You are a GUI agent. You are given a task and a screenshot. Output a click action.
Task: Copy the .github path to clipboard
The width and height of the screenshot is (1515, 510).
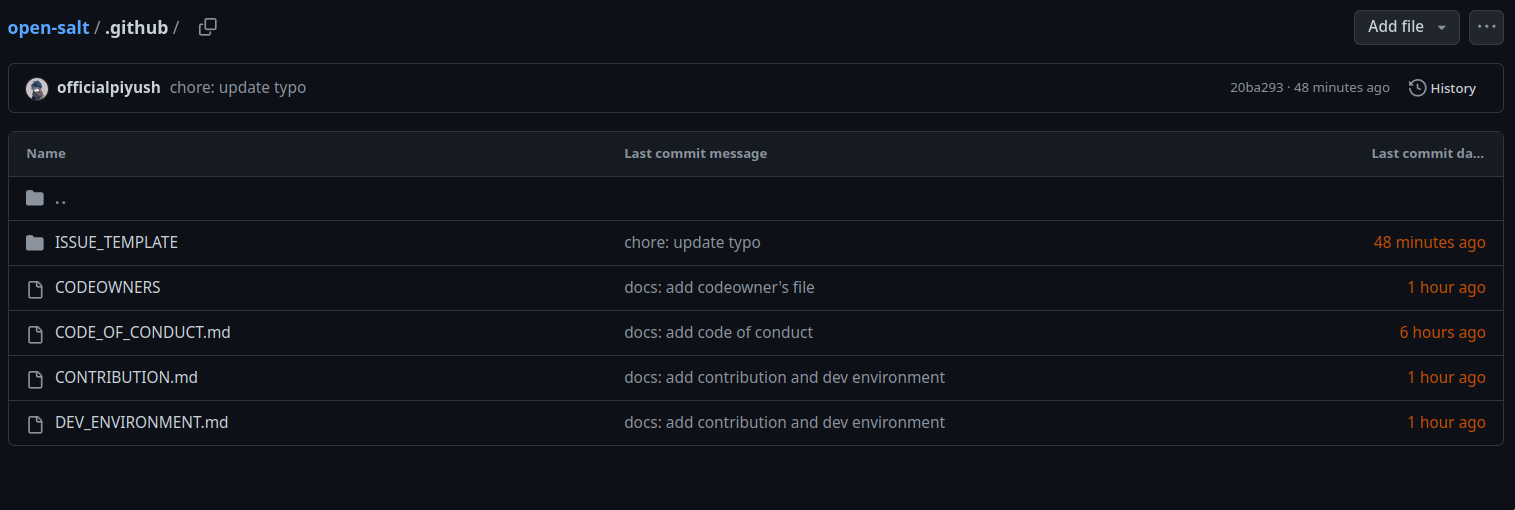point(207,27)
